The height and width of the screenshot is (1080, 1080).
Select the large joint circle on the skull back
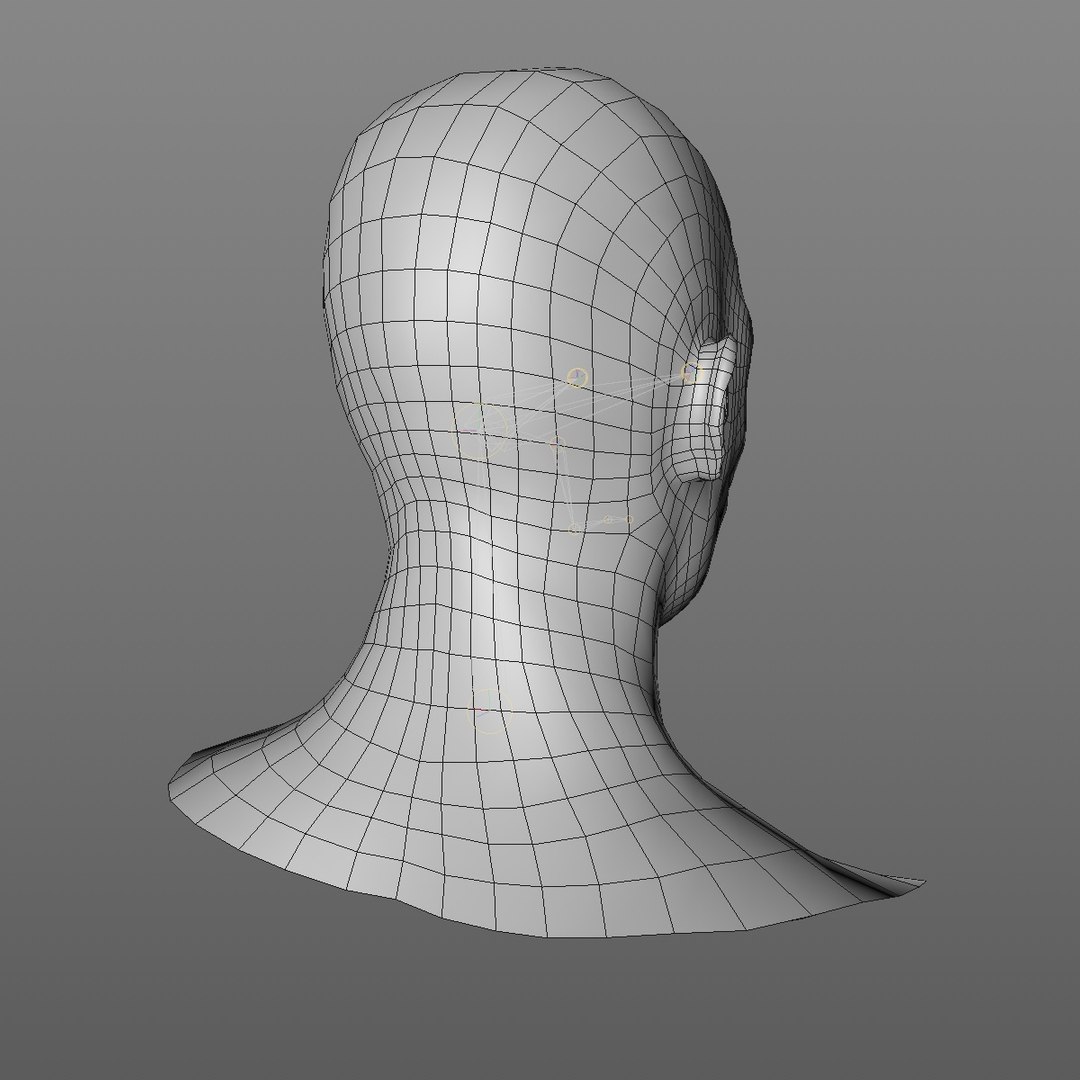click(x=480, y=430)
